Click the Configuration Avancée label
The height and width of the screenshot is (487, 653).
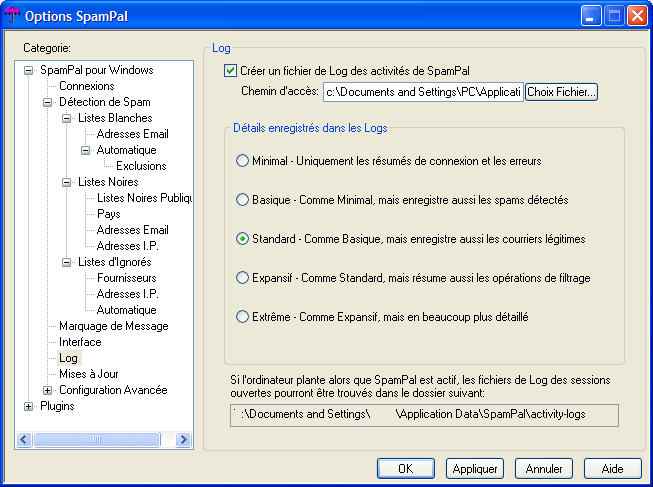(113, 390)
